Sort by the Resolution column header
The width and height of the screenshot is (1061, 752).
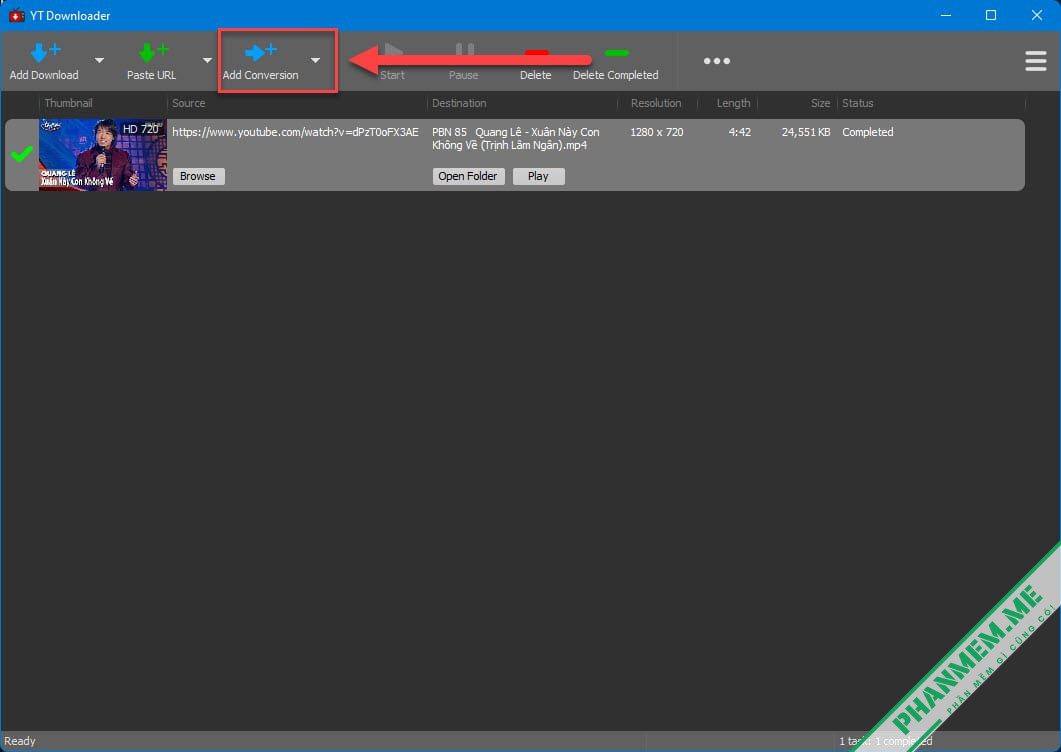coord(656,103)
